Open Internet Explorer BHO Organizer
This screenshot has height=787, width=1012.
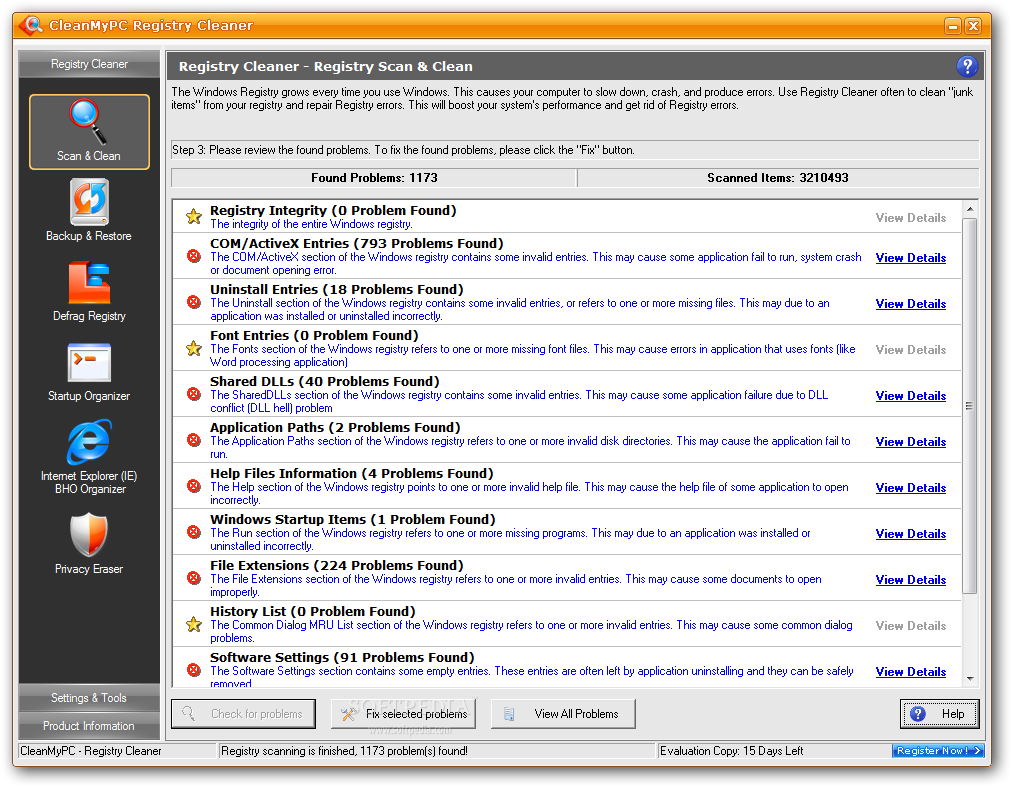pos(89,456)
